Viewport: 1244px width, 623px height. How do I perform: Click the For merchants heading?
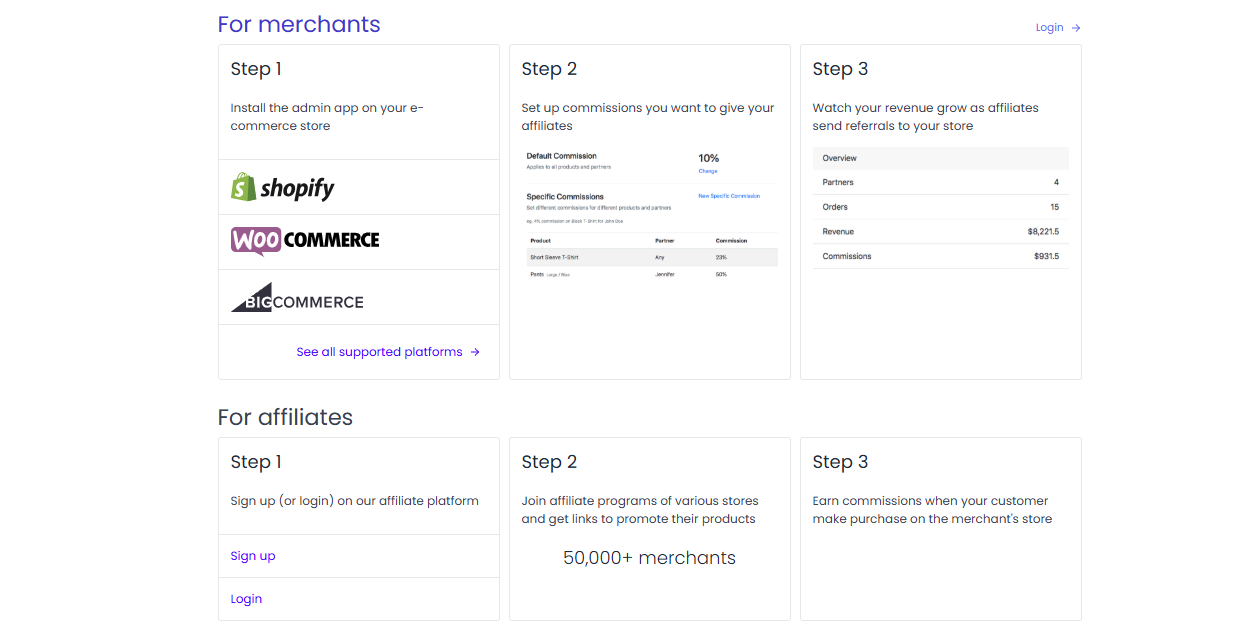coord(298,24)
